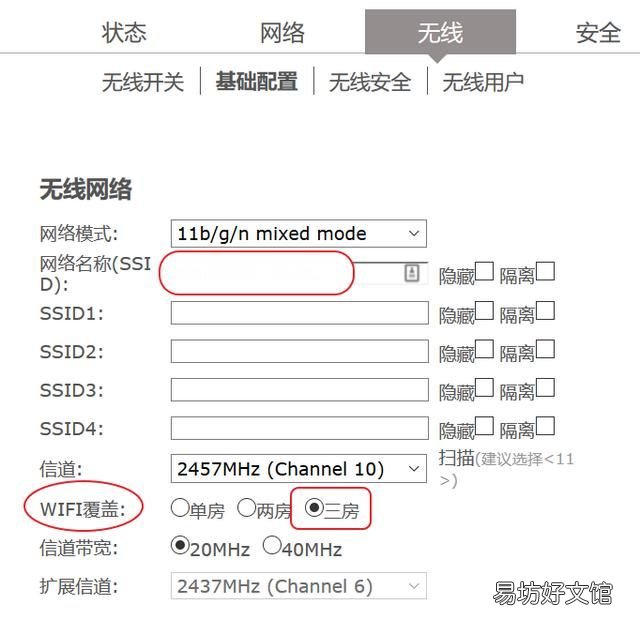Check 隐藏 for the main SSID

click(484, 271)
